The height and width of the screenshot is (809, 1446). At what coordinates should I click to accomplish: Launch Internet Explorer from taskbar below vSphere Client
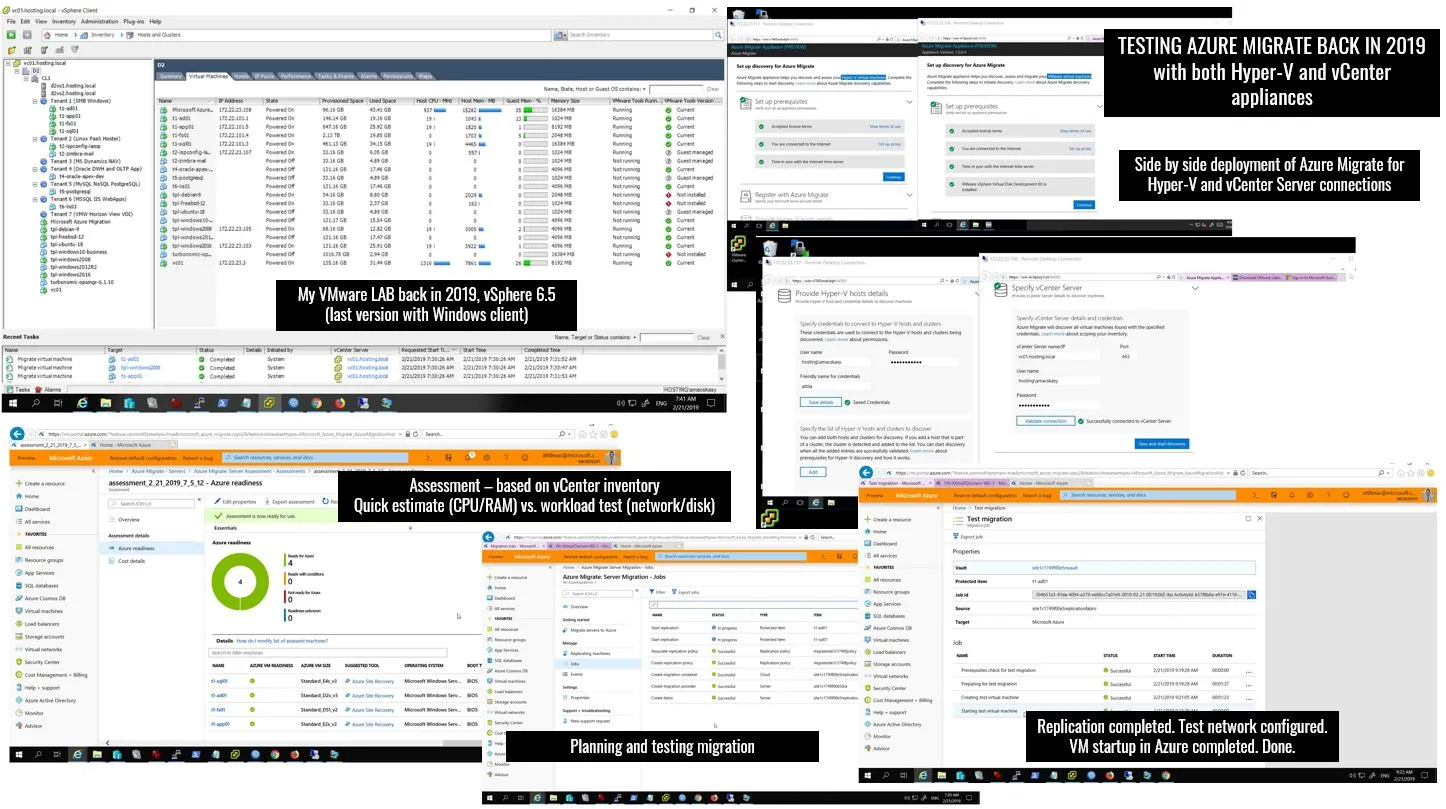click(x=82, y=402)
